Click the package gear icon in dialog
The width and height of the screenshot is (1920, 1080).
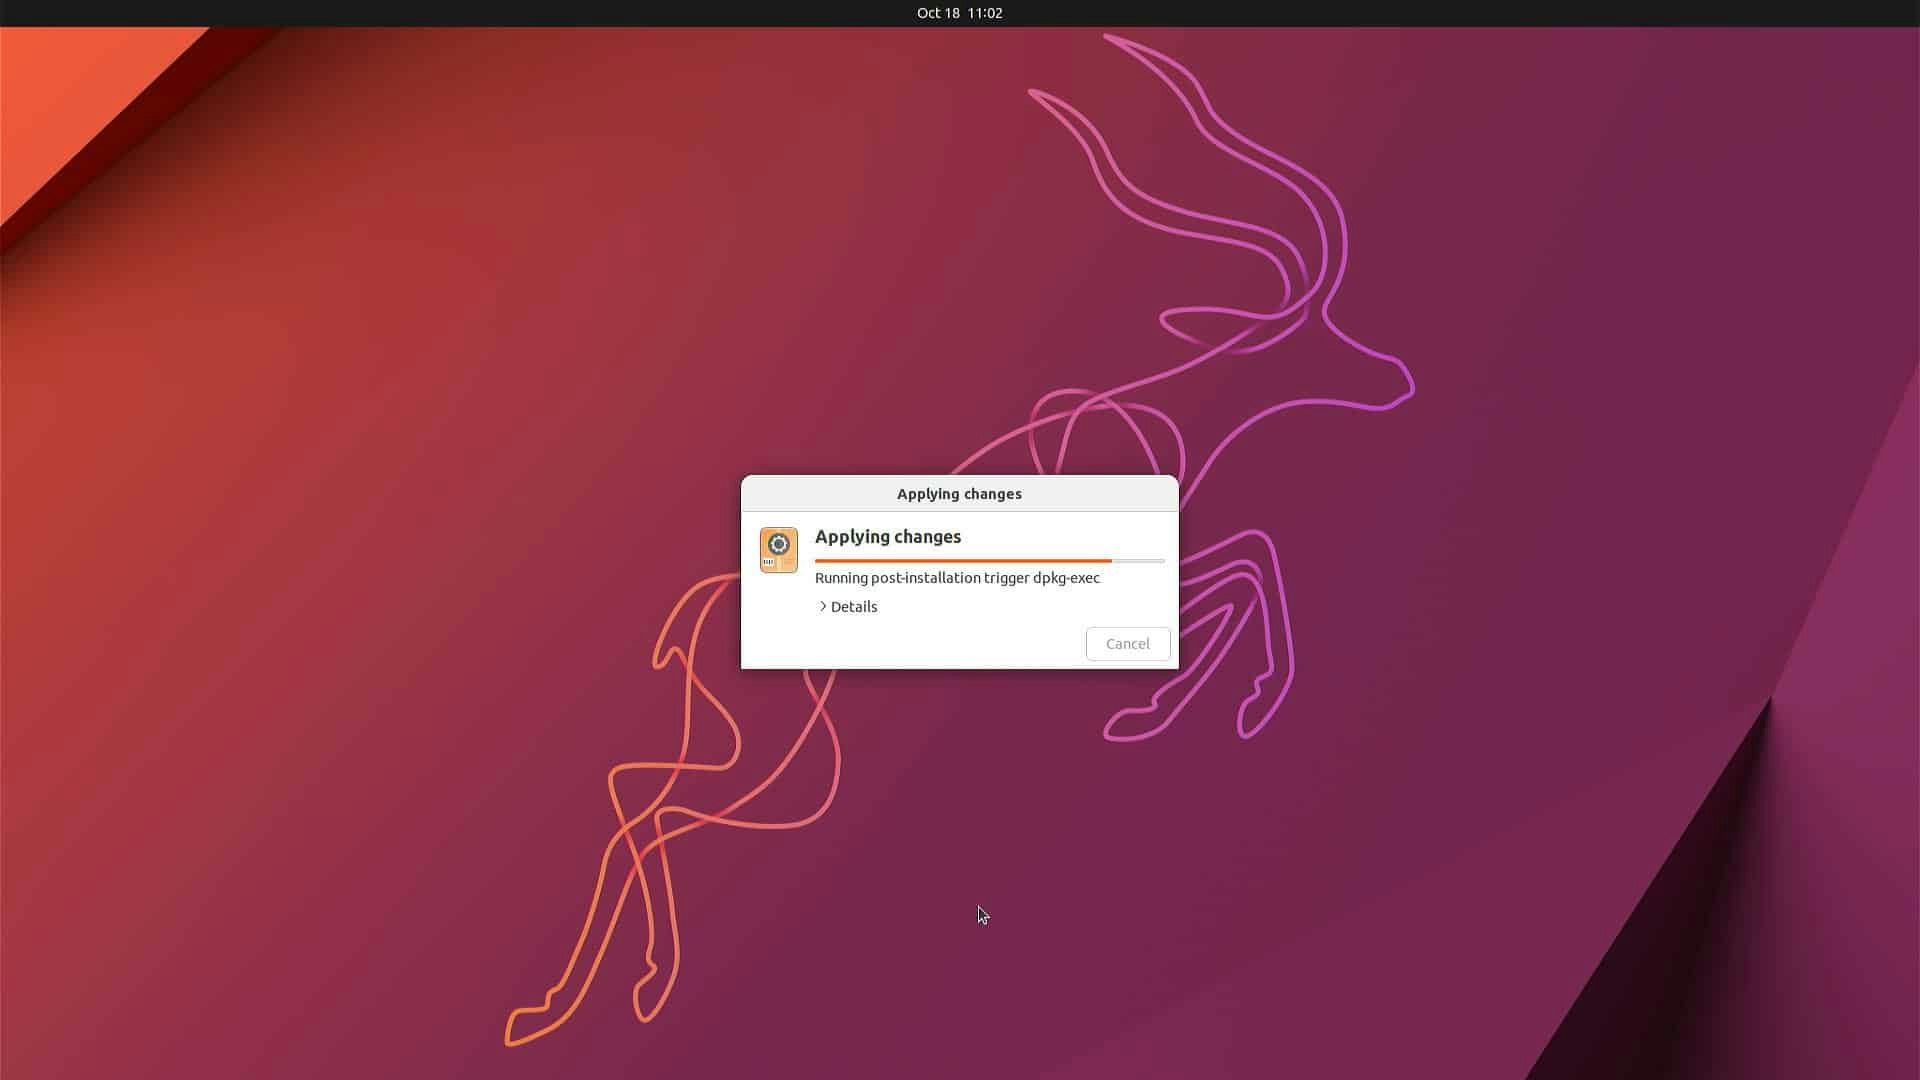click(778, 550)
